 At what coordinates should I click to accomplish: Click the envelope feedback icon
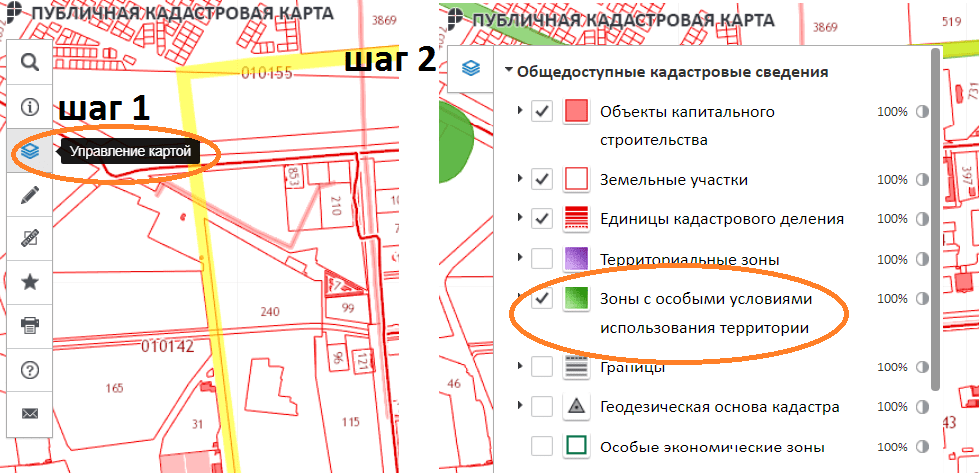click(30, 414)
